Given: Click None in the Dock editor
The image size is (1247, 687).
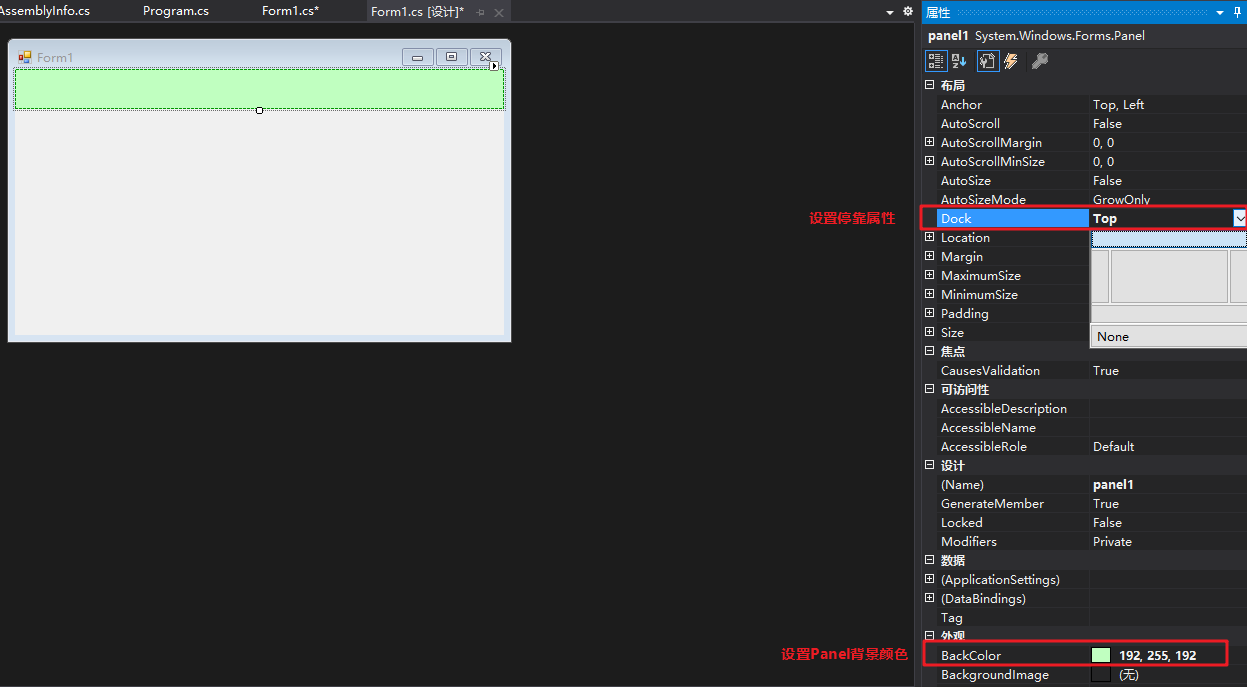Looking at the screenshot, I should click(x=1112, y=336).
